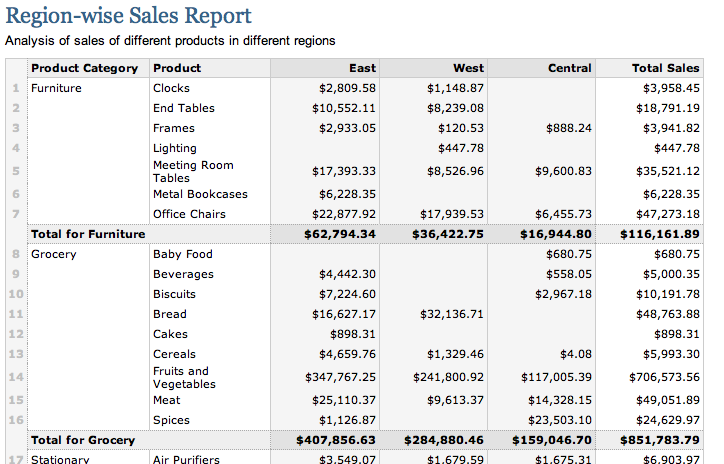
Task: Select the Furniture category cell
Action: coord(56,88)
